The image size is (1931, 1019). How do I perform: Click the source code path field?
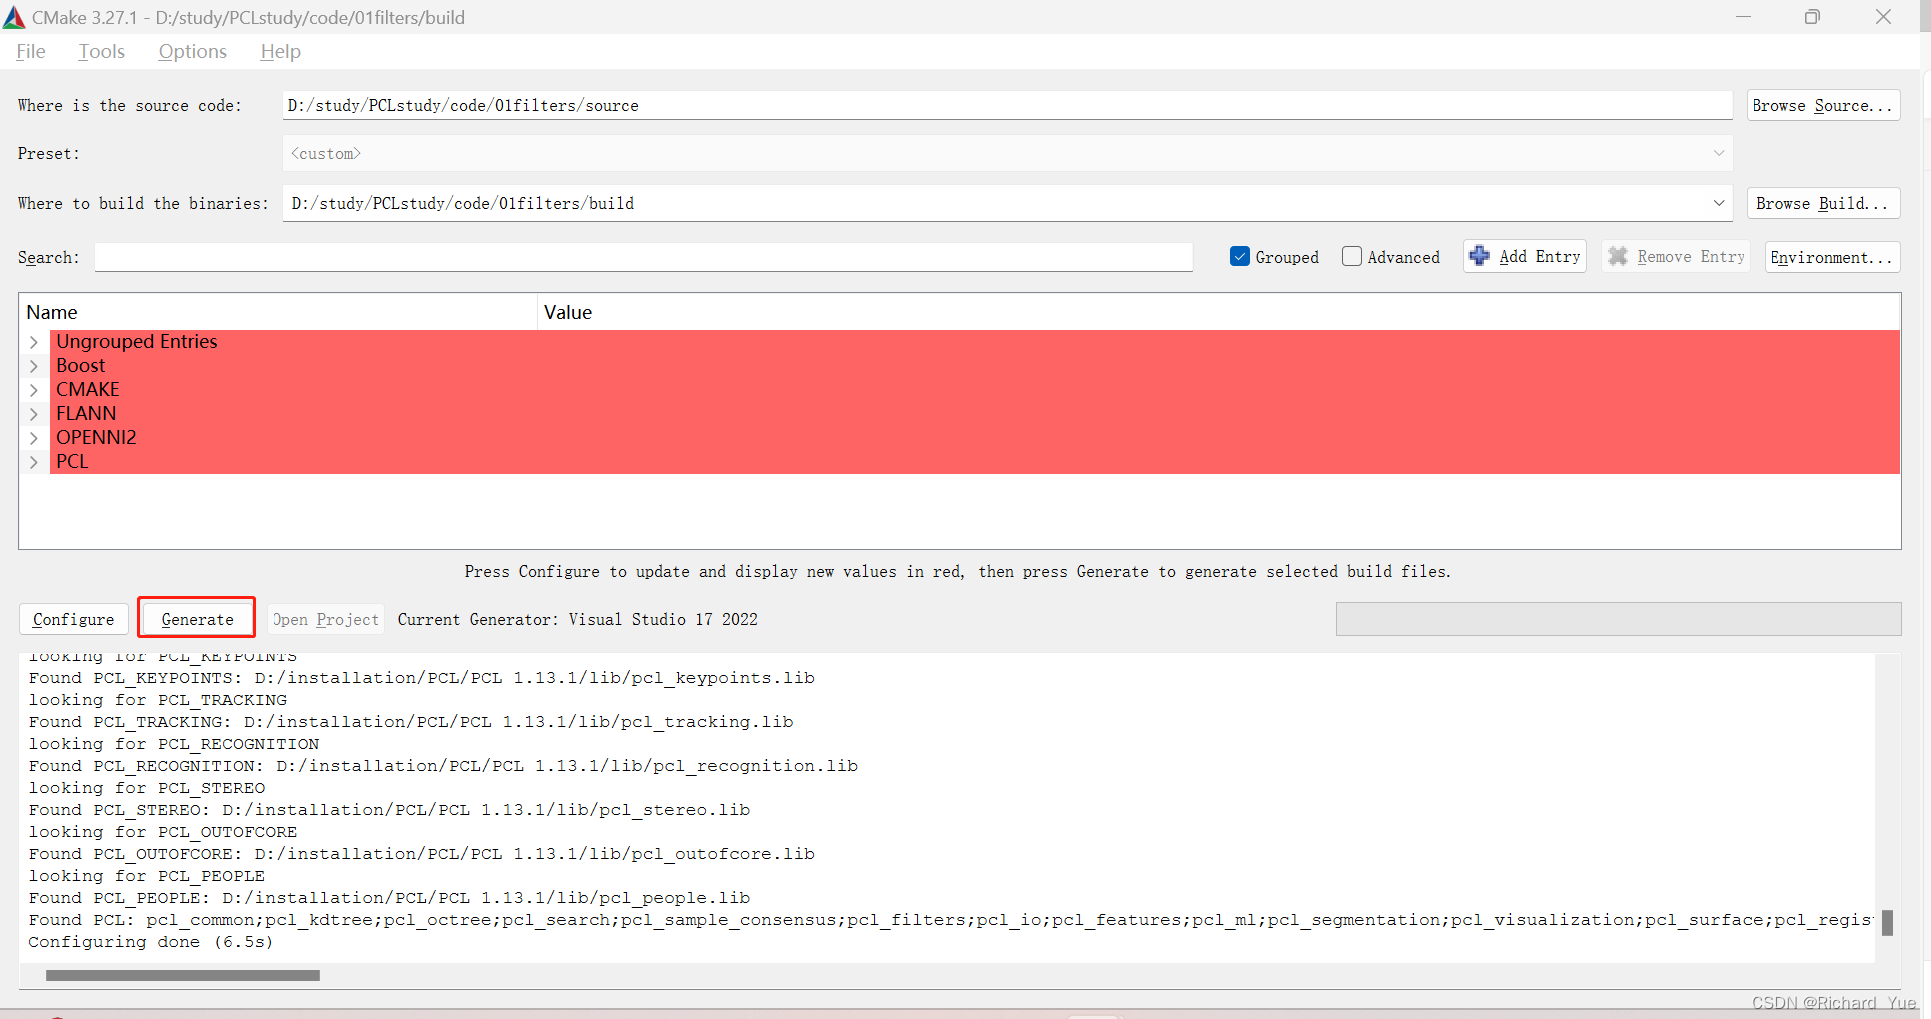[1007, 105]
